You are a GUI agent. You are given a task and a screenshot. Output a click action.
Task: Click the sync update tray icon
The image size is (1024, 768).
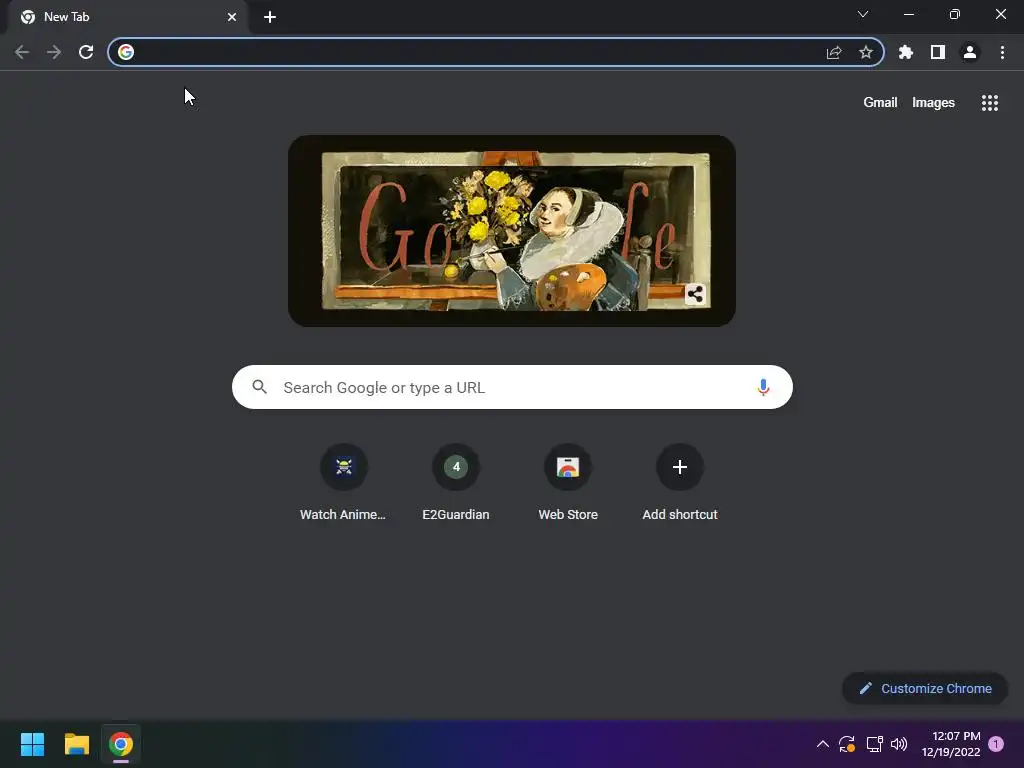(847, 744)
